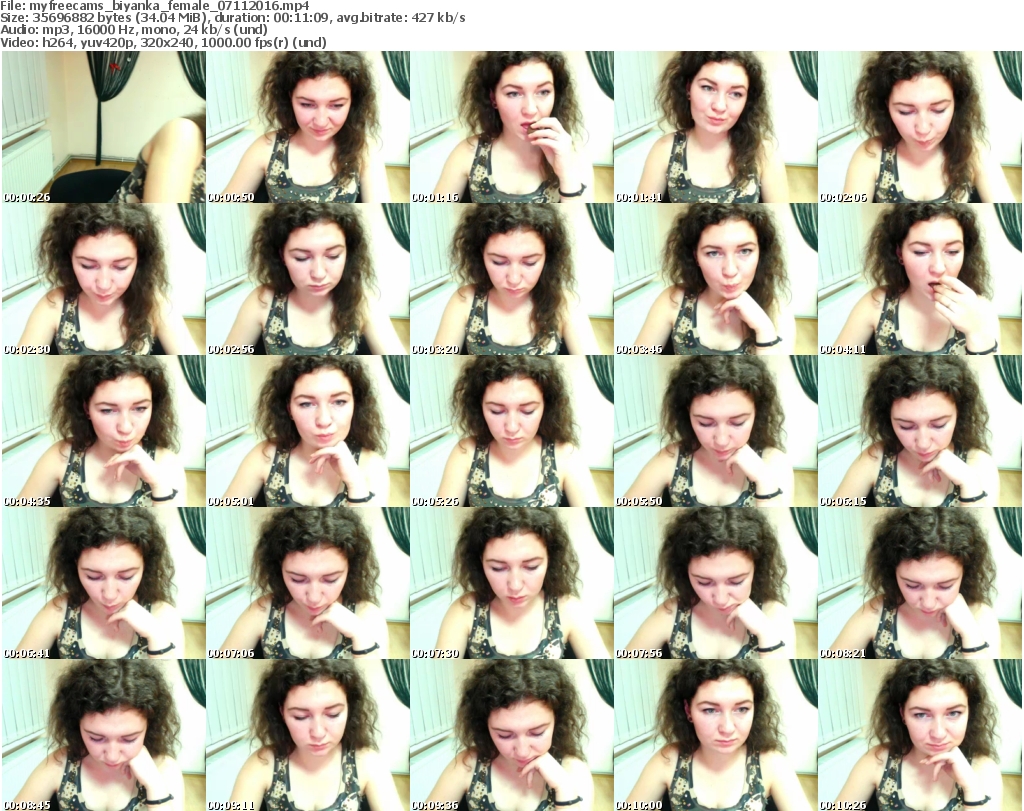Select the thumbnail stamped 00:02:56

click(308, 279)
